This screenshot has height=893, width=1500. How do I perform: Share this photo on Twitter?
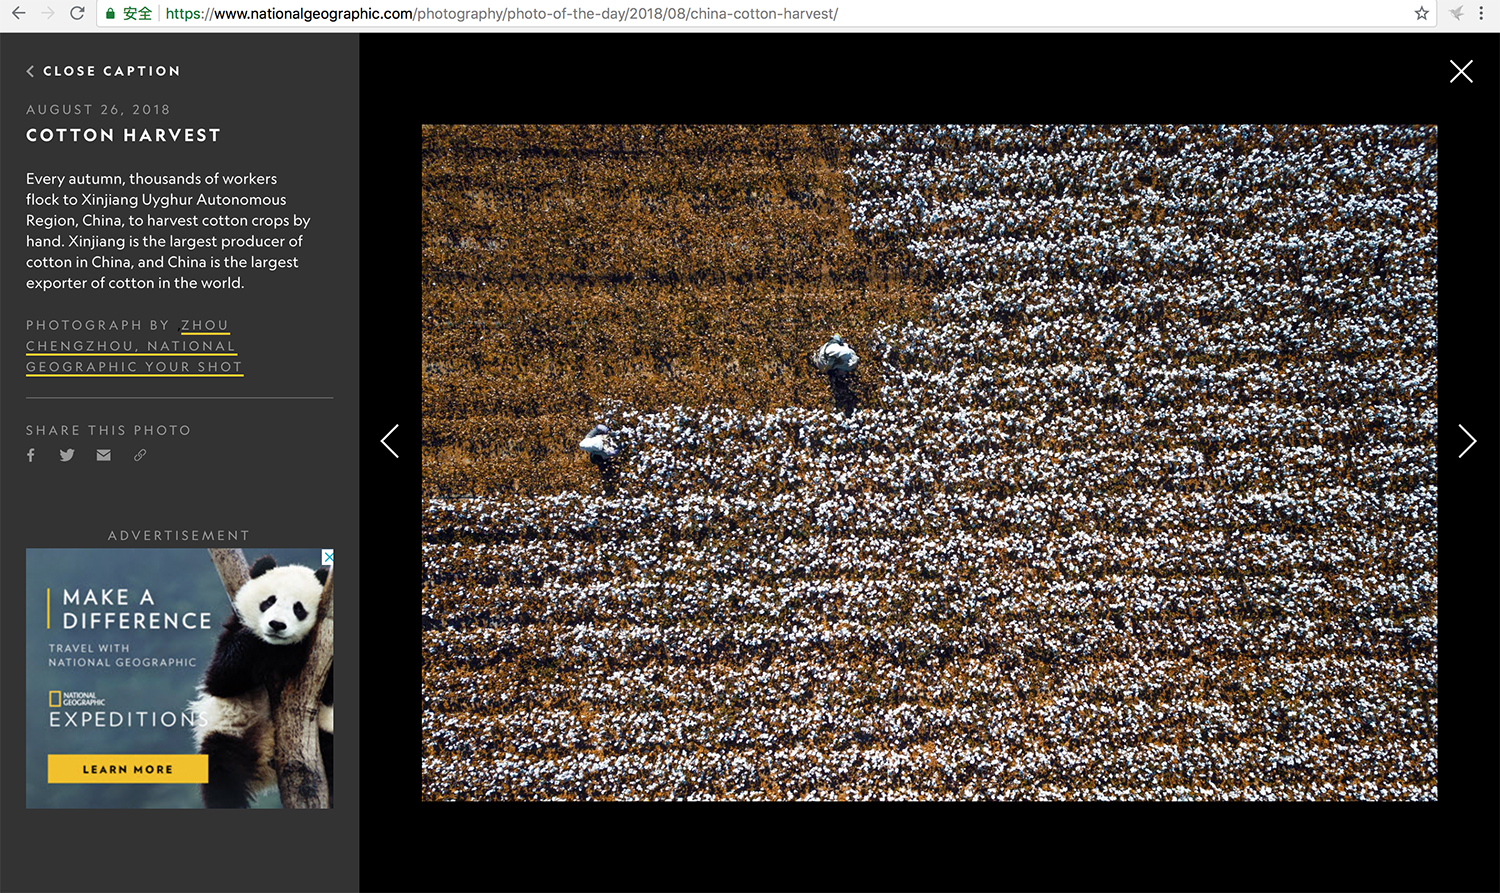pyautogui.click(x=67, y=455)
